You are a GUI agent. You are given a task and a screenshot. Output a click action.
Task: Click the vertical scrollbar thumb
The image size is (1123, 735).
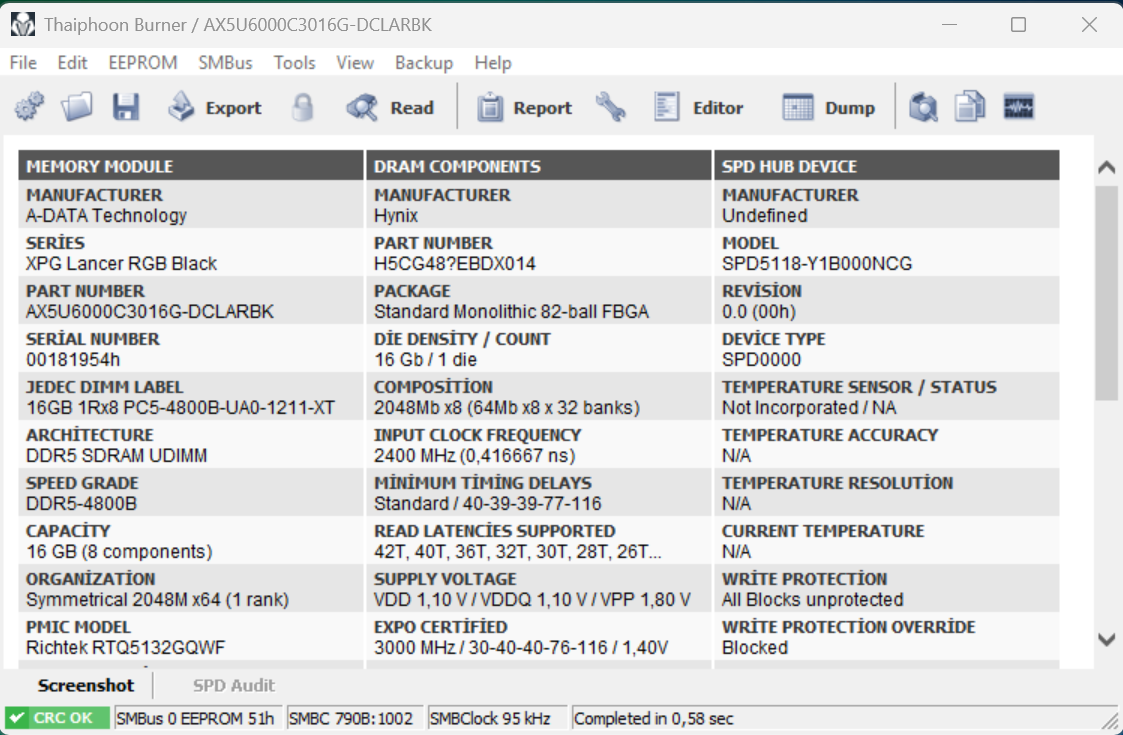coord(1107,293)
